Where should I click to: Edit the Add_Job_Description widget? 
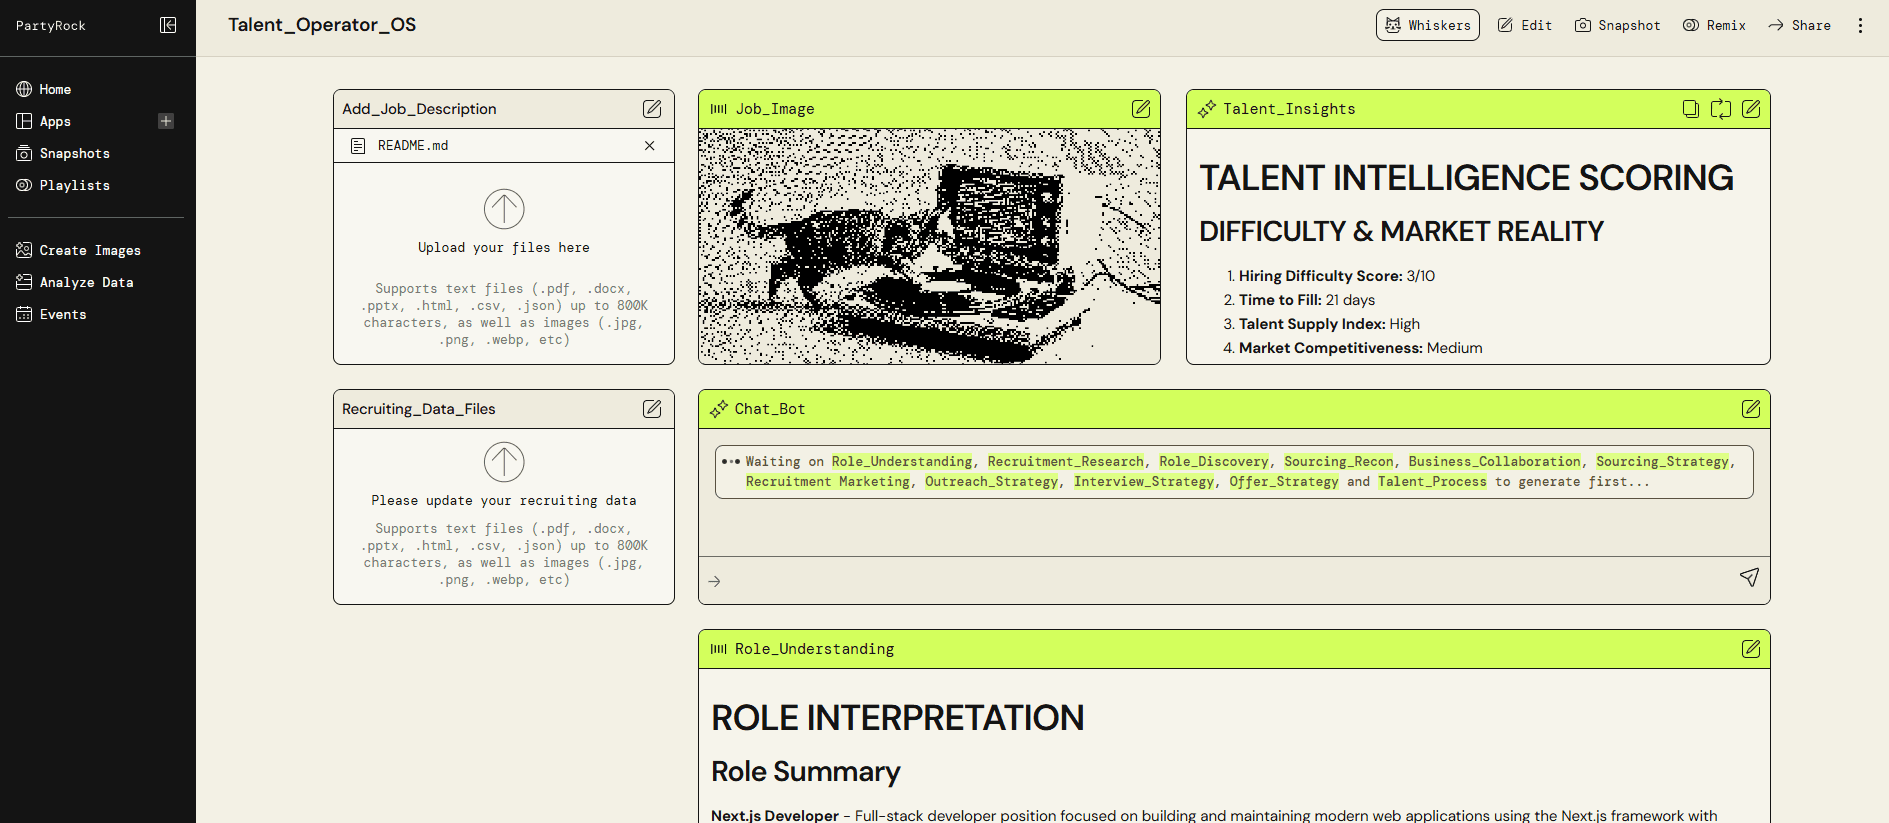click(x=652, y=108)
